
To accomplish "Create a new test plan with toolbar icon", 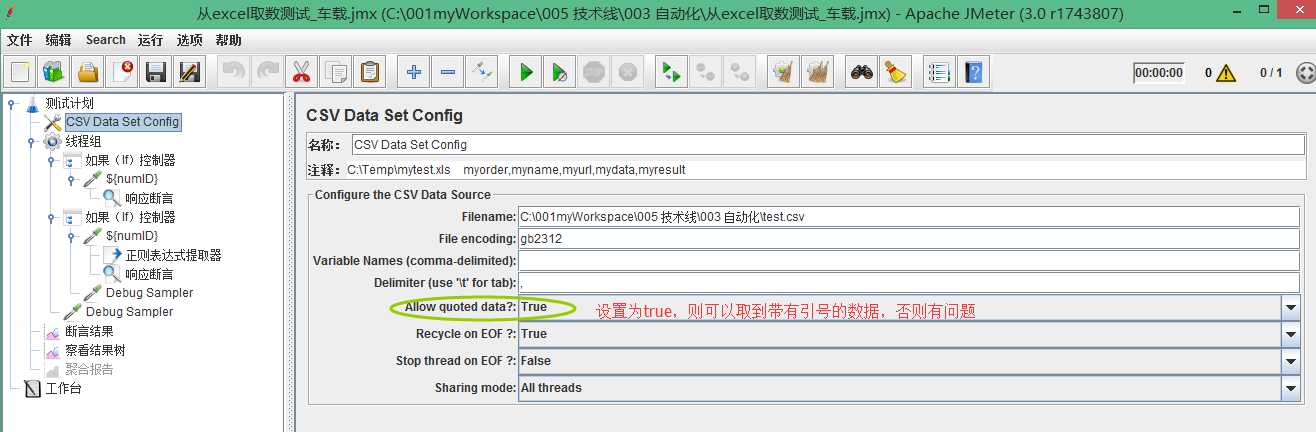I will [22, 72].
